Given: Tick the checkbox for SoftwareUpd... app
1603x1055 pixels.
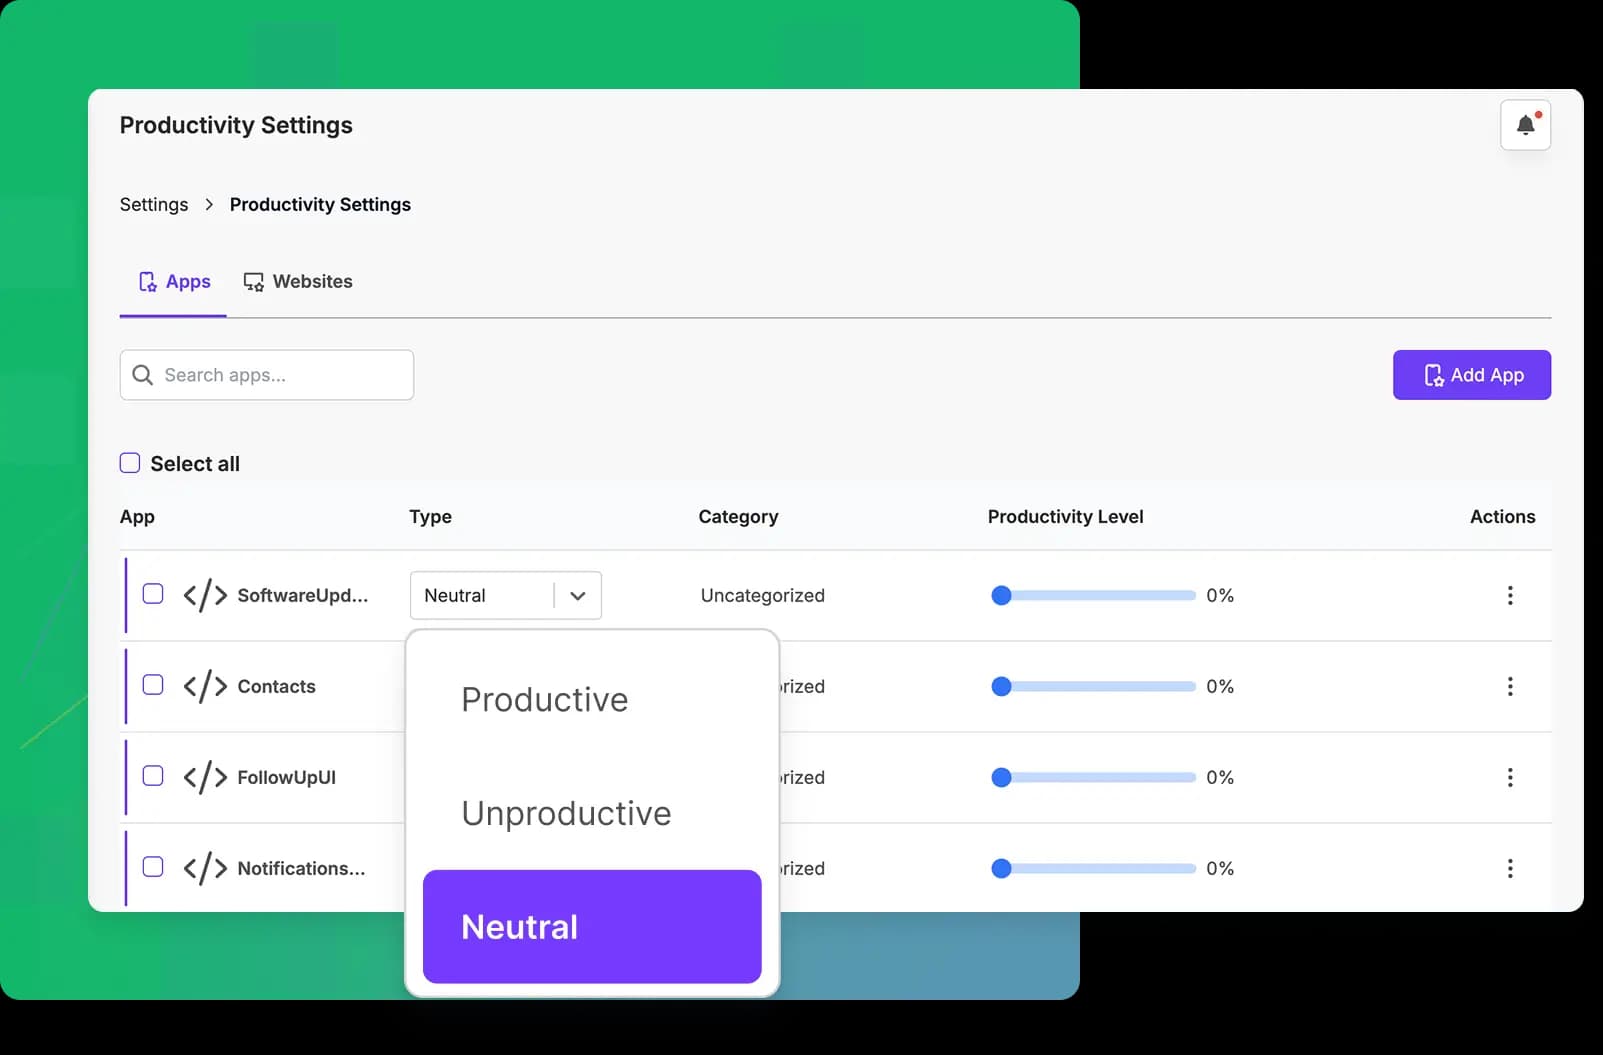Looking at the screenshot, I should coord(153,594).
